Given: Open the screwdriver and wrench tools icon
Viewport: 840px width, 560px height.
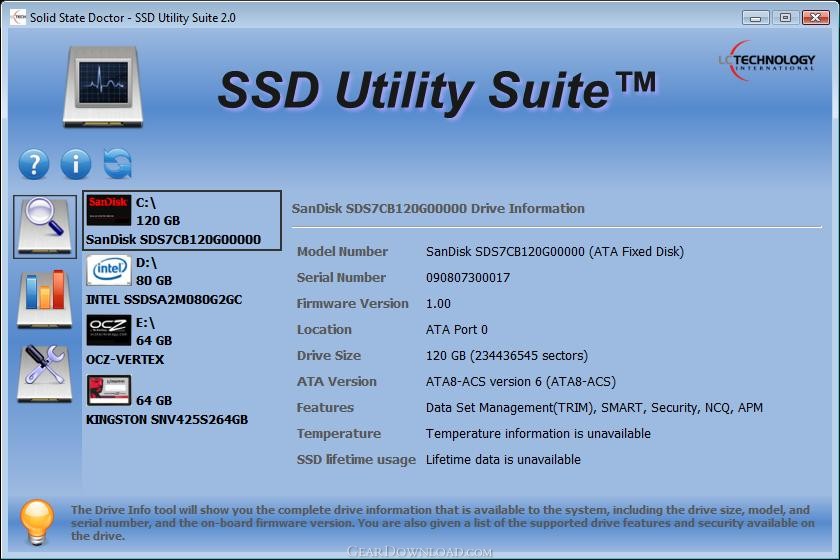Looking at the screenshot, I should click(x=45, y=373).
